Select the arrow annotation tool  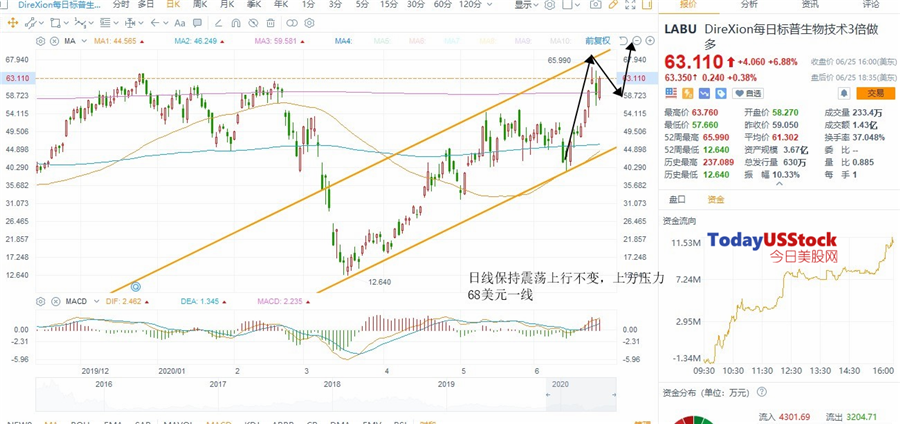[155, 24]
